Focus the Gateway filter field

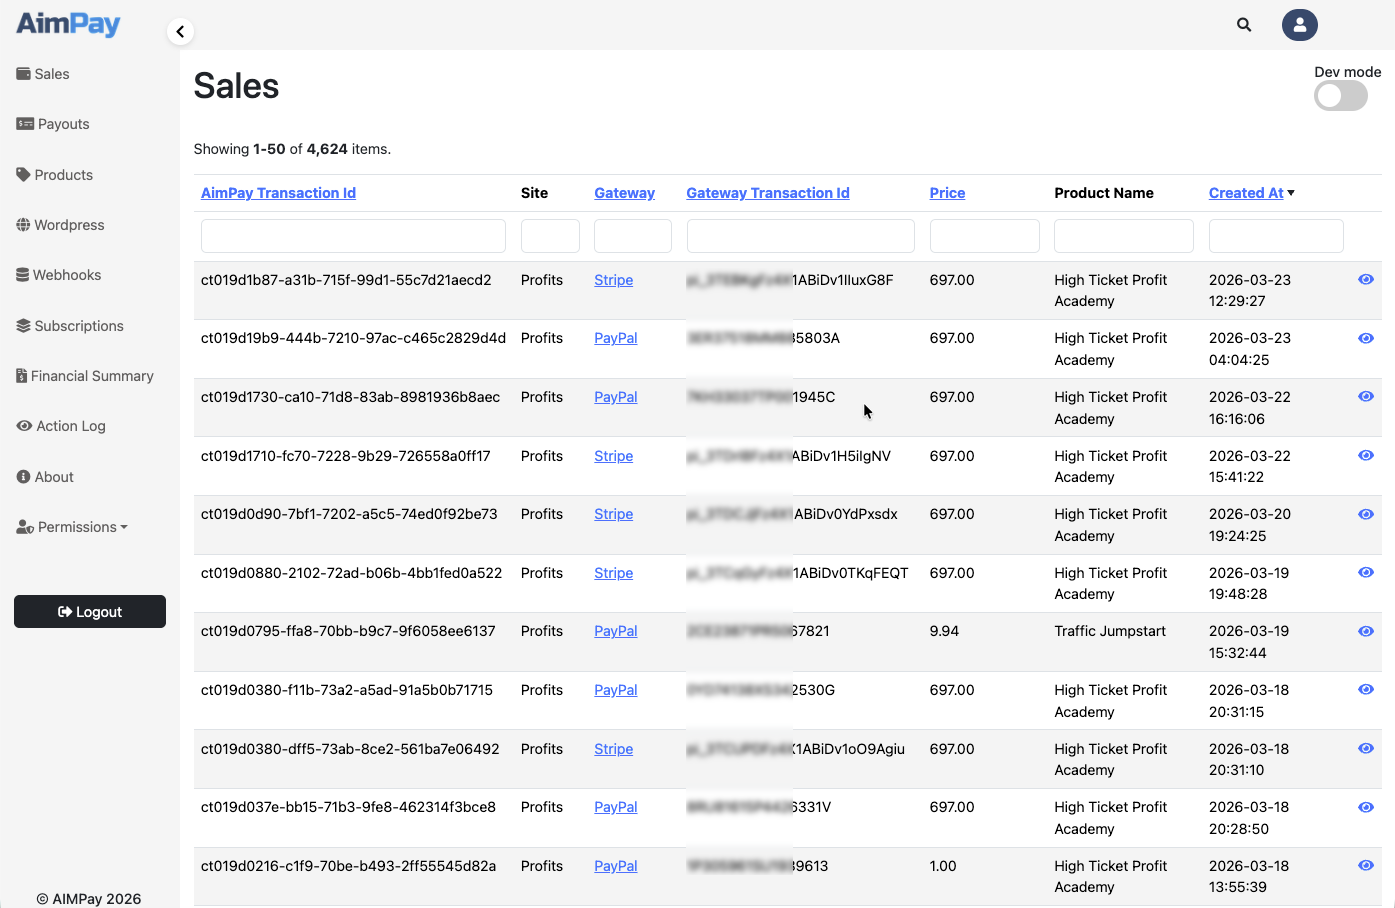633,236
